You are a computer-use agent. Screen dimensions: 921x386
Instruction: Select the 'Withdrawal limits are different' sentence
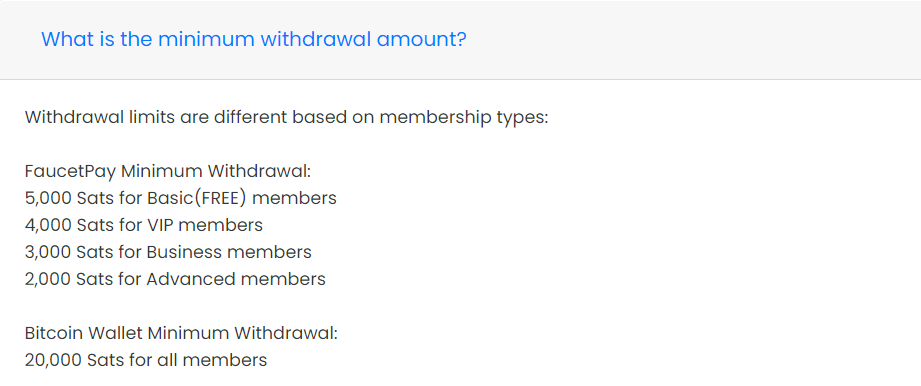click(x=286, y=118)
